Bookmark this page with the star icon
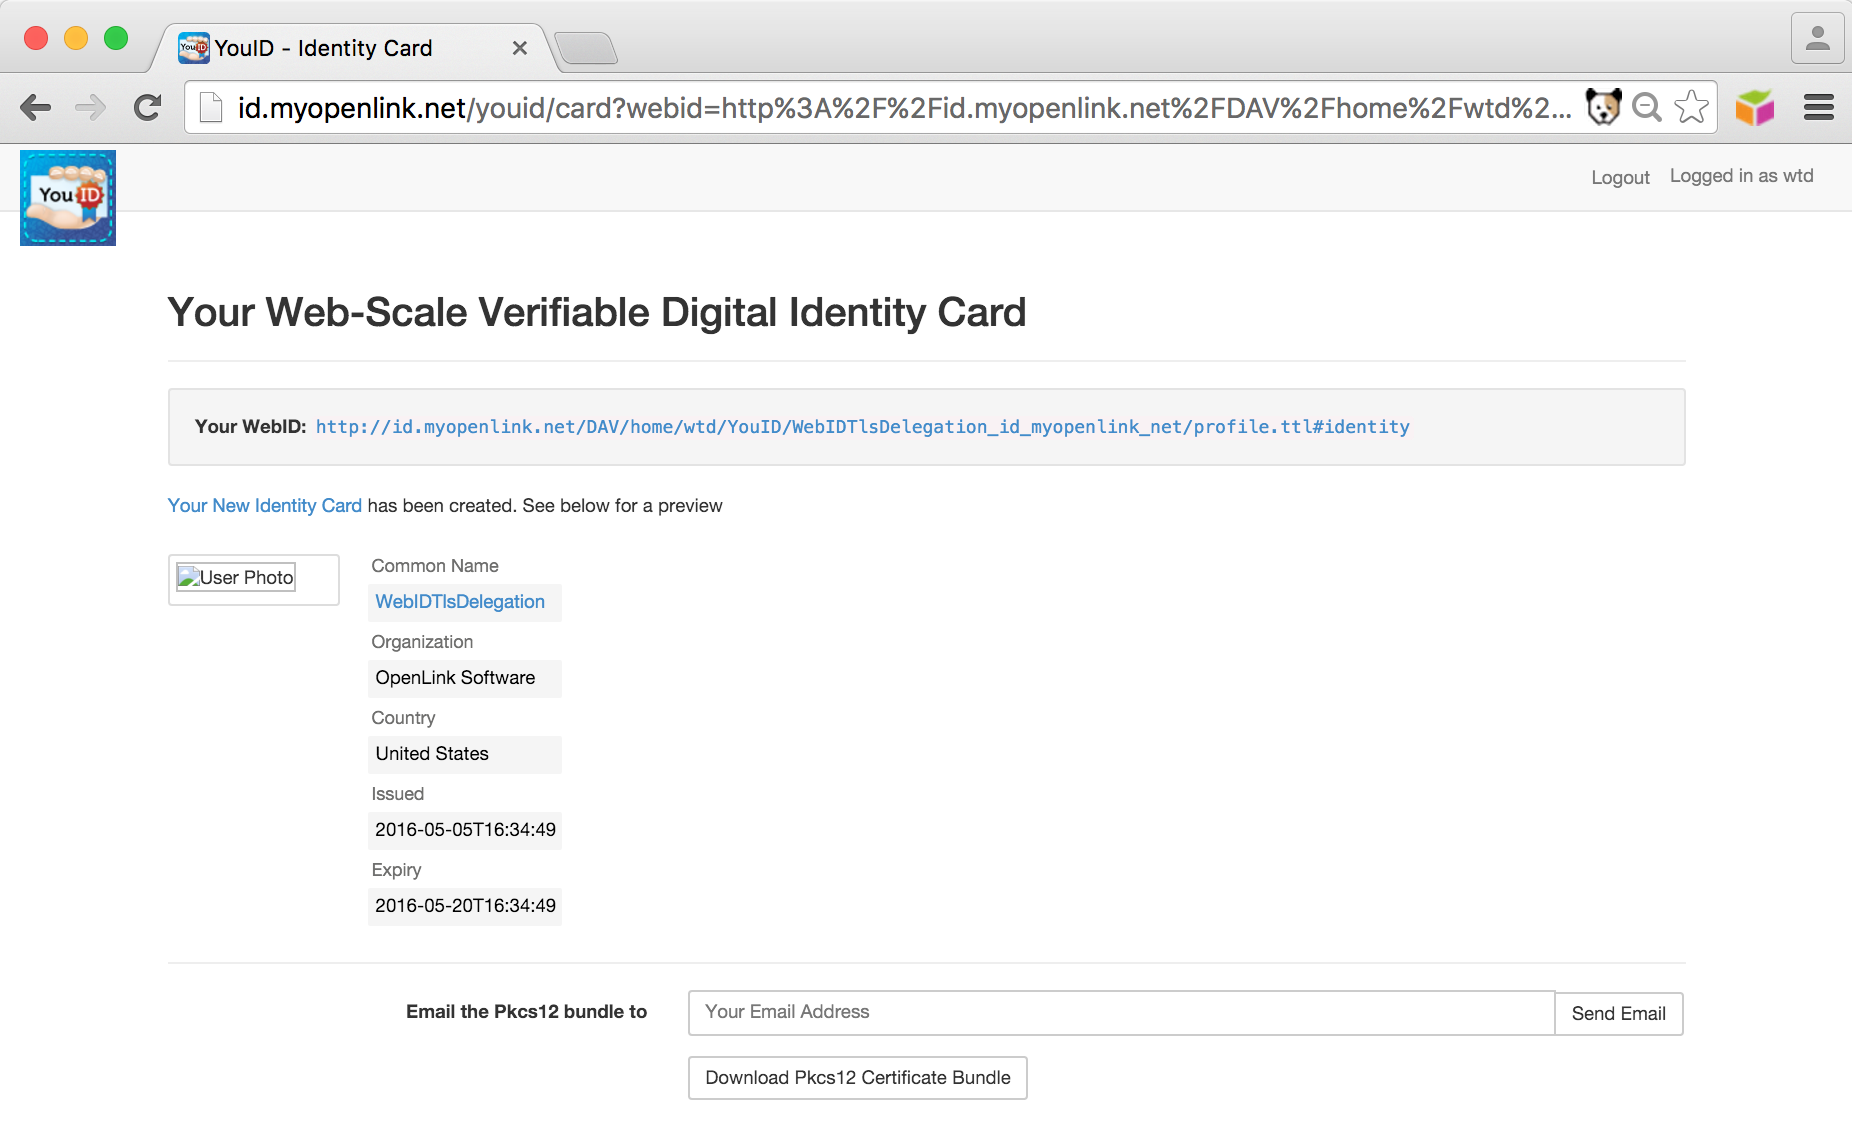The height and width of the screenshot is (1124, 1852). (1691, 107)
